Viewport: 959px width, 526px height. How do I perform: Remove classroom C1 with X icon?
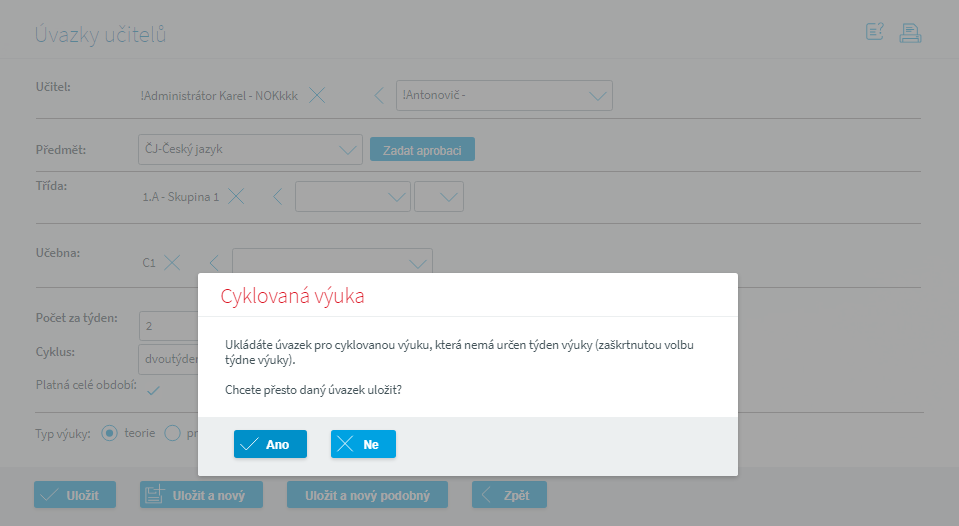172,263
